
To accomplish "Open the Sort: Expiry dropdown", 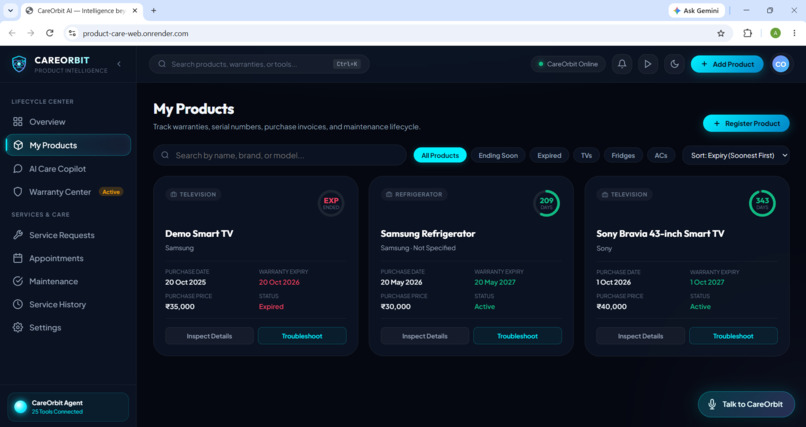I will pyautogui.click(x=736, y=155).
